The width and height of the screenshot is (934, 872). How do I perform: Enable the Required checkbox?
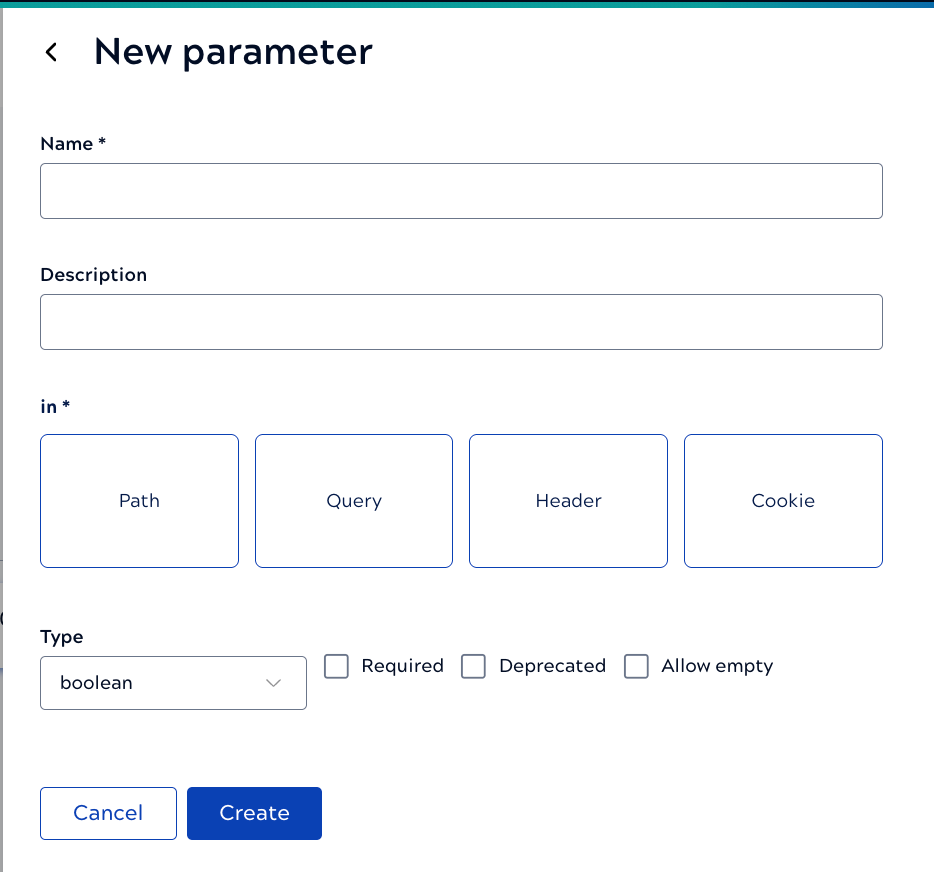coord(337,666)
